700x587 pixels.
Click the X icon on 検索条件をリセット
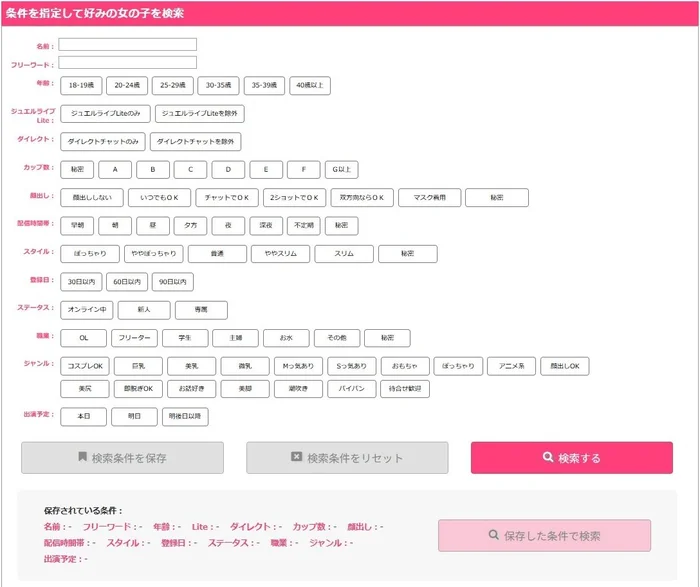click(296, 458)
